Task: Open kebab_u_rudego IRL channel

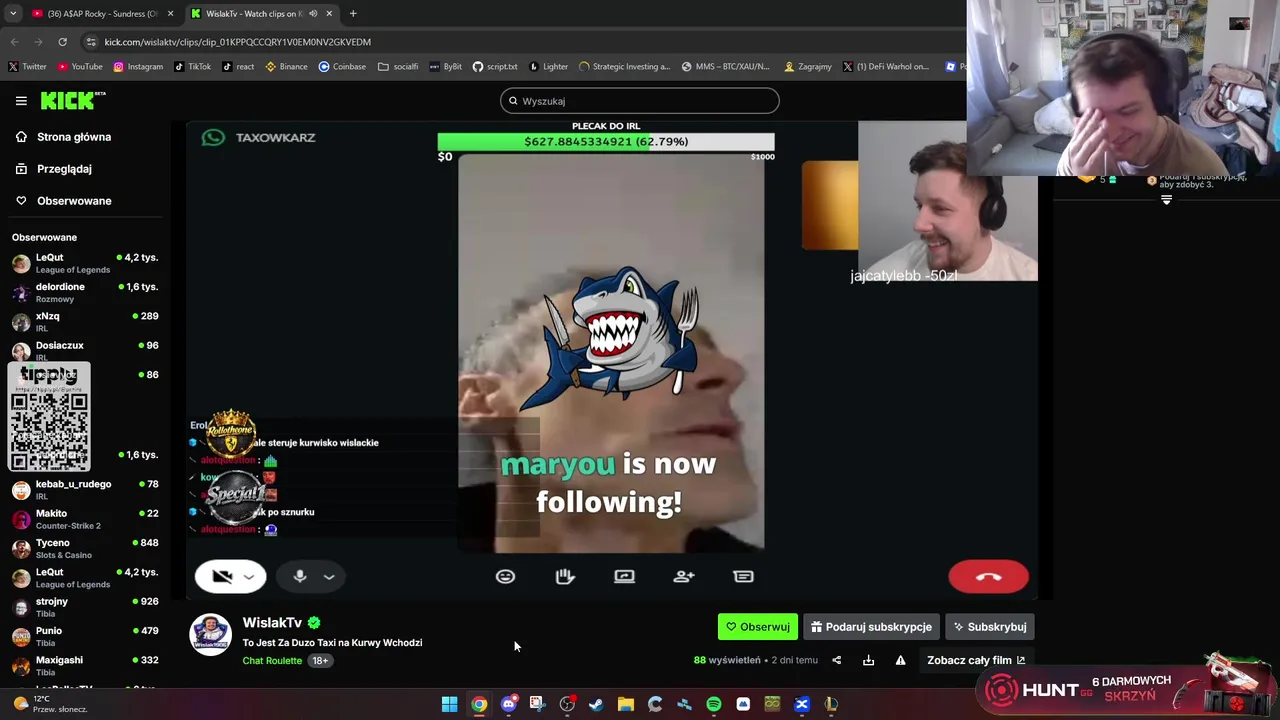Action: [85, 489]
